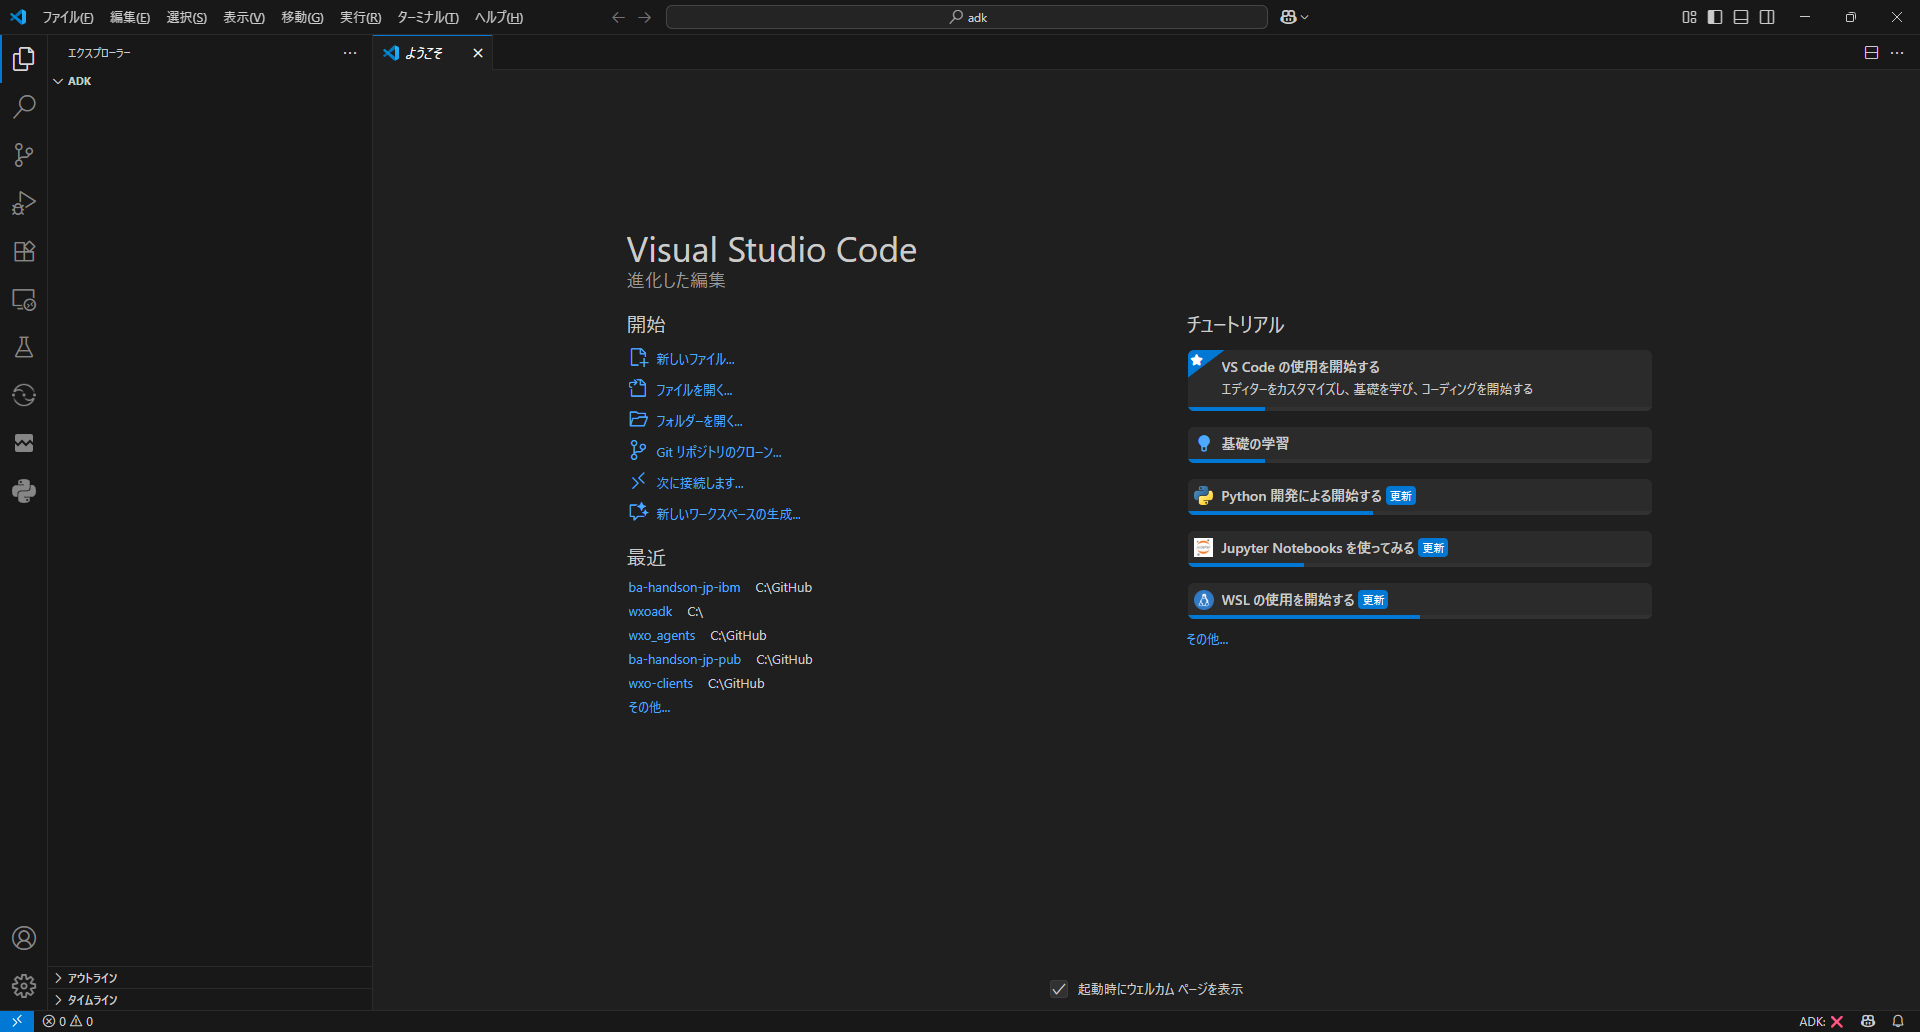Toggle the primary side bar layout button
Image resolution: width=1920 pixels, height=1032 pixels.
click(1715, 17)
